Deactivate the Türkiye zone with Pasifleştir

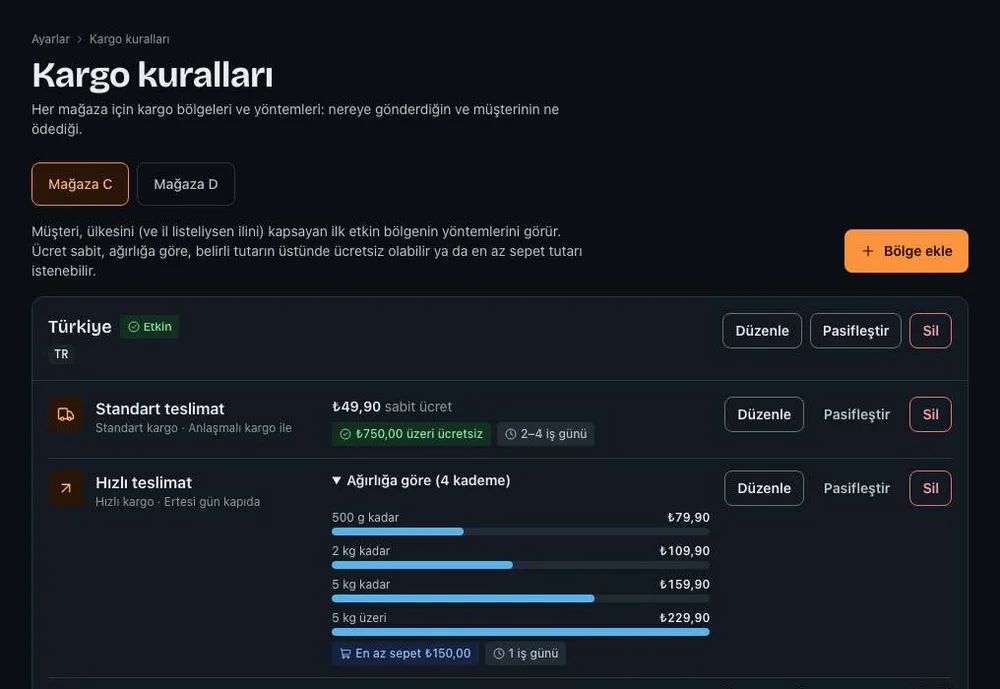[x=855, y=331]
